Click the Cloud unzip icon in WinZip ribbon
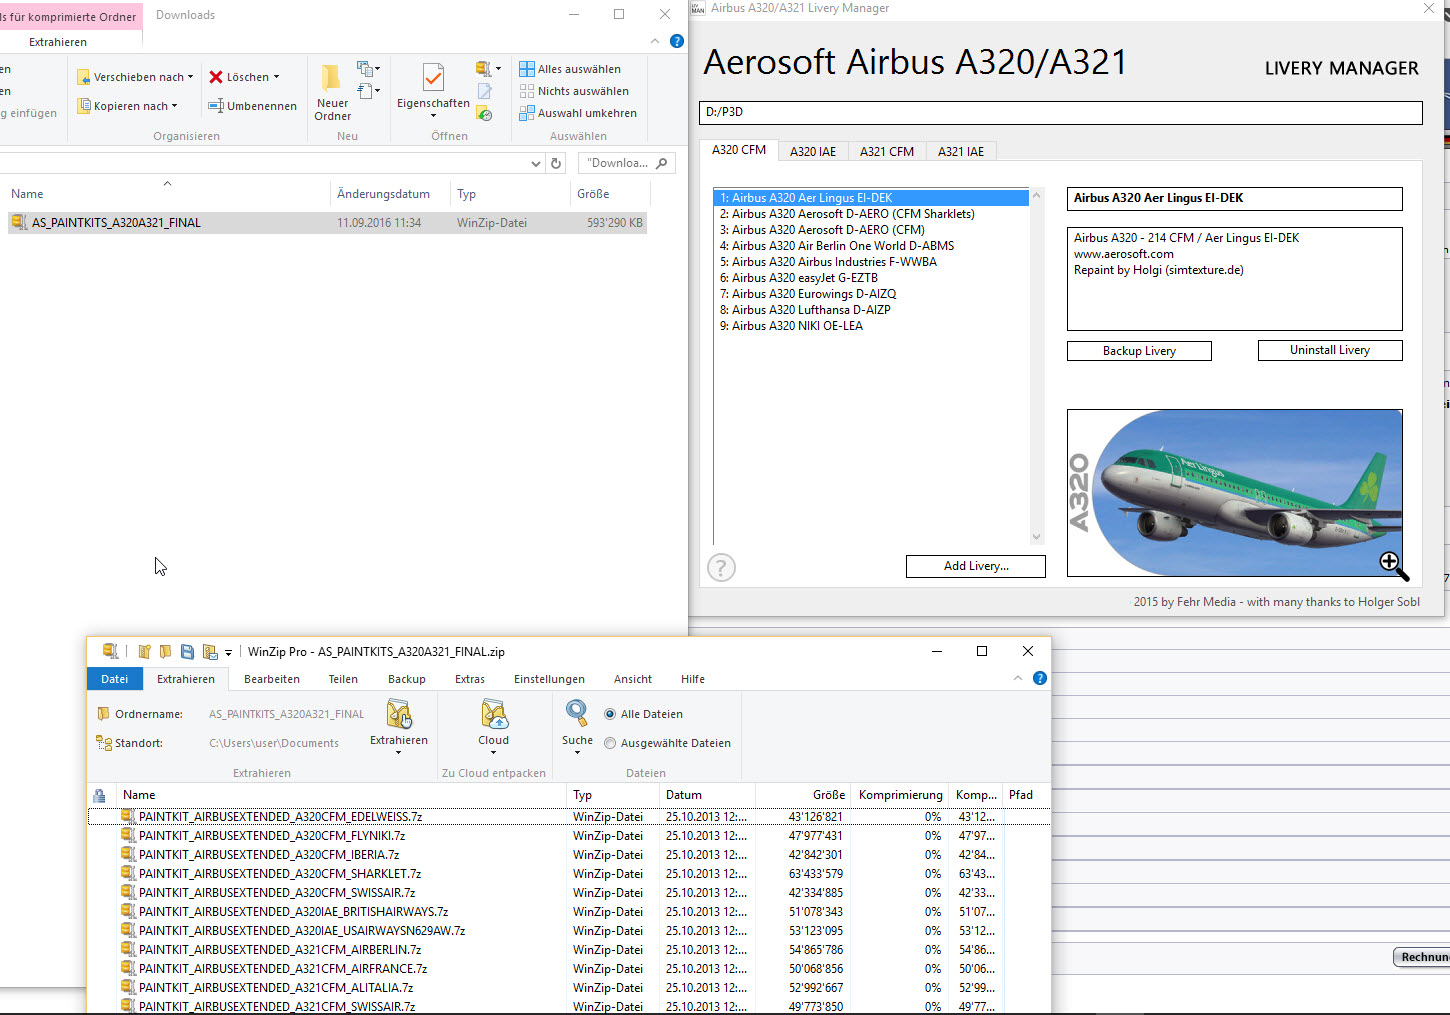 [x=494, y=714]
